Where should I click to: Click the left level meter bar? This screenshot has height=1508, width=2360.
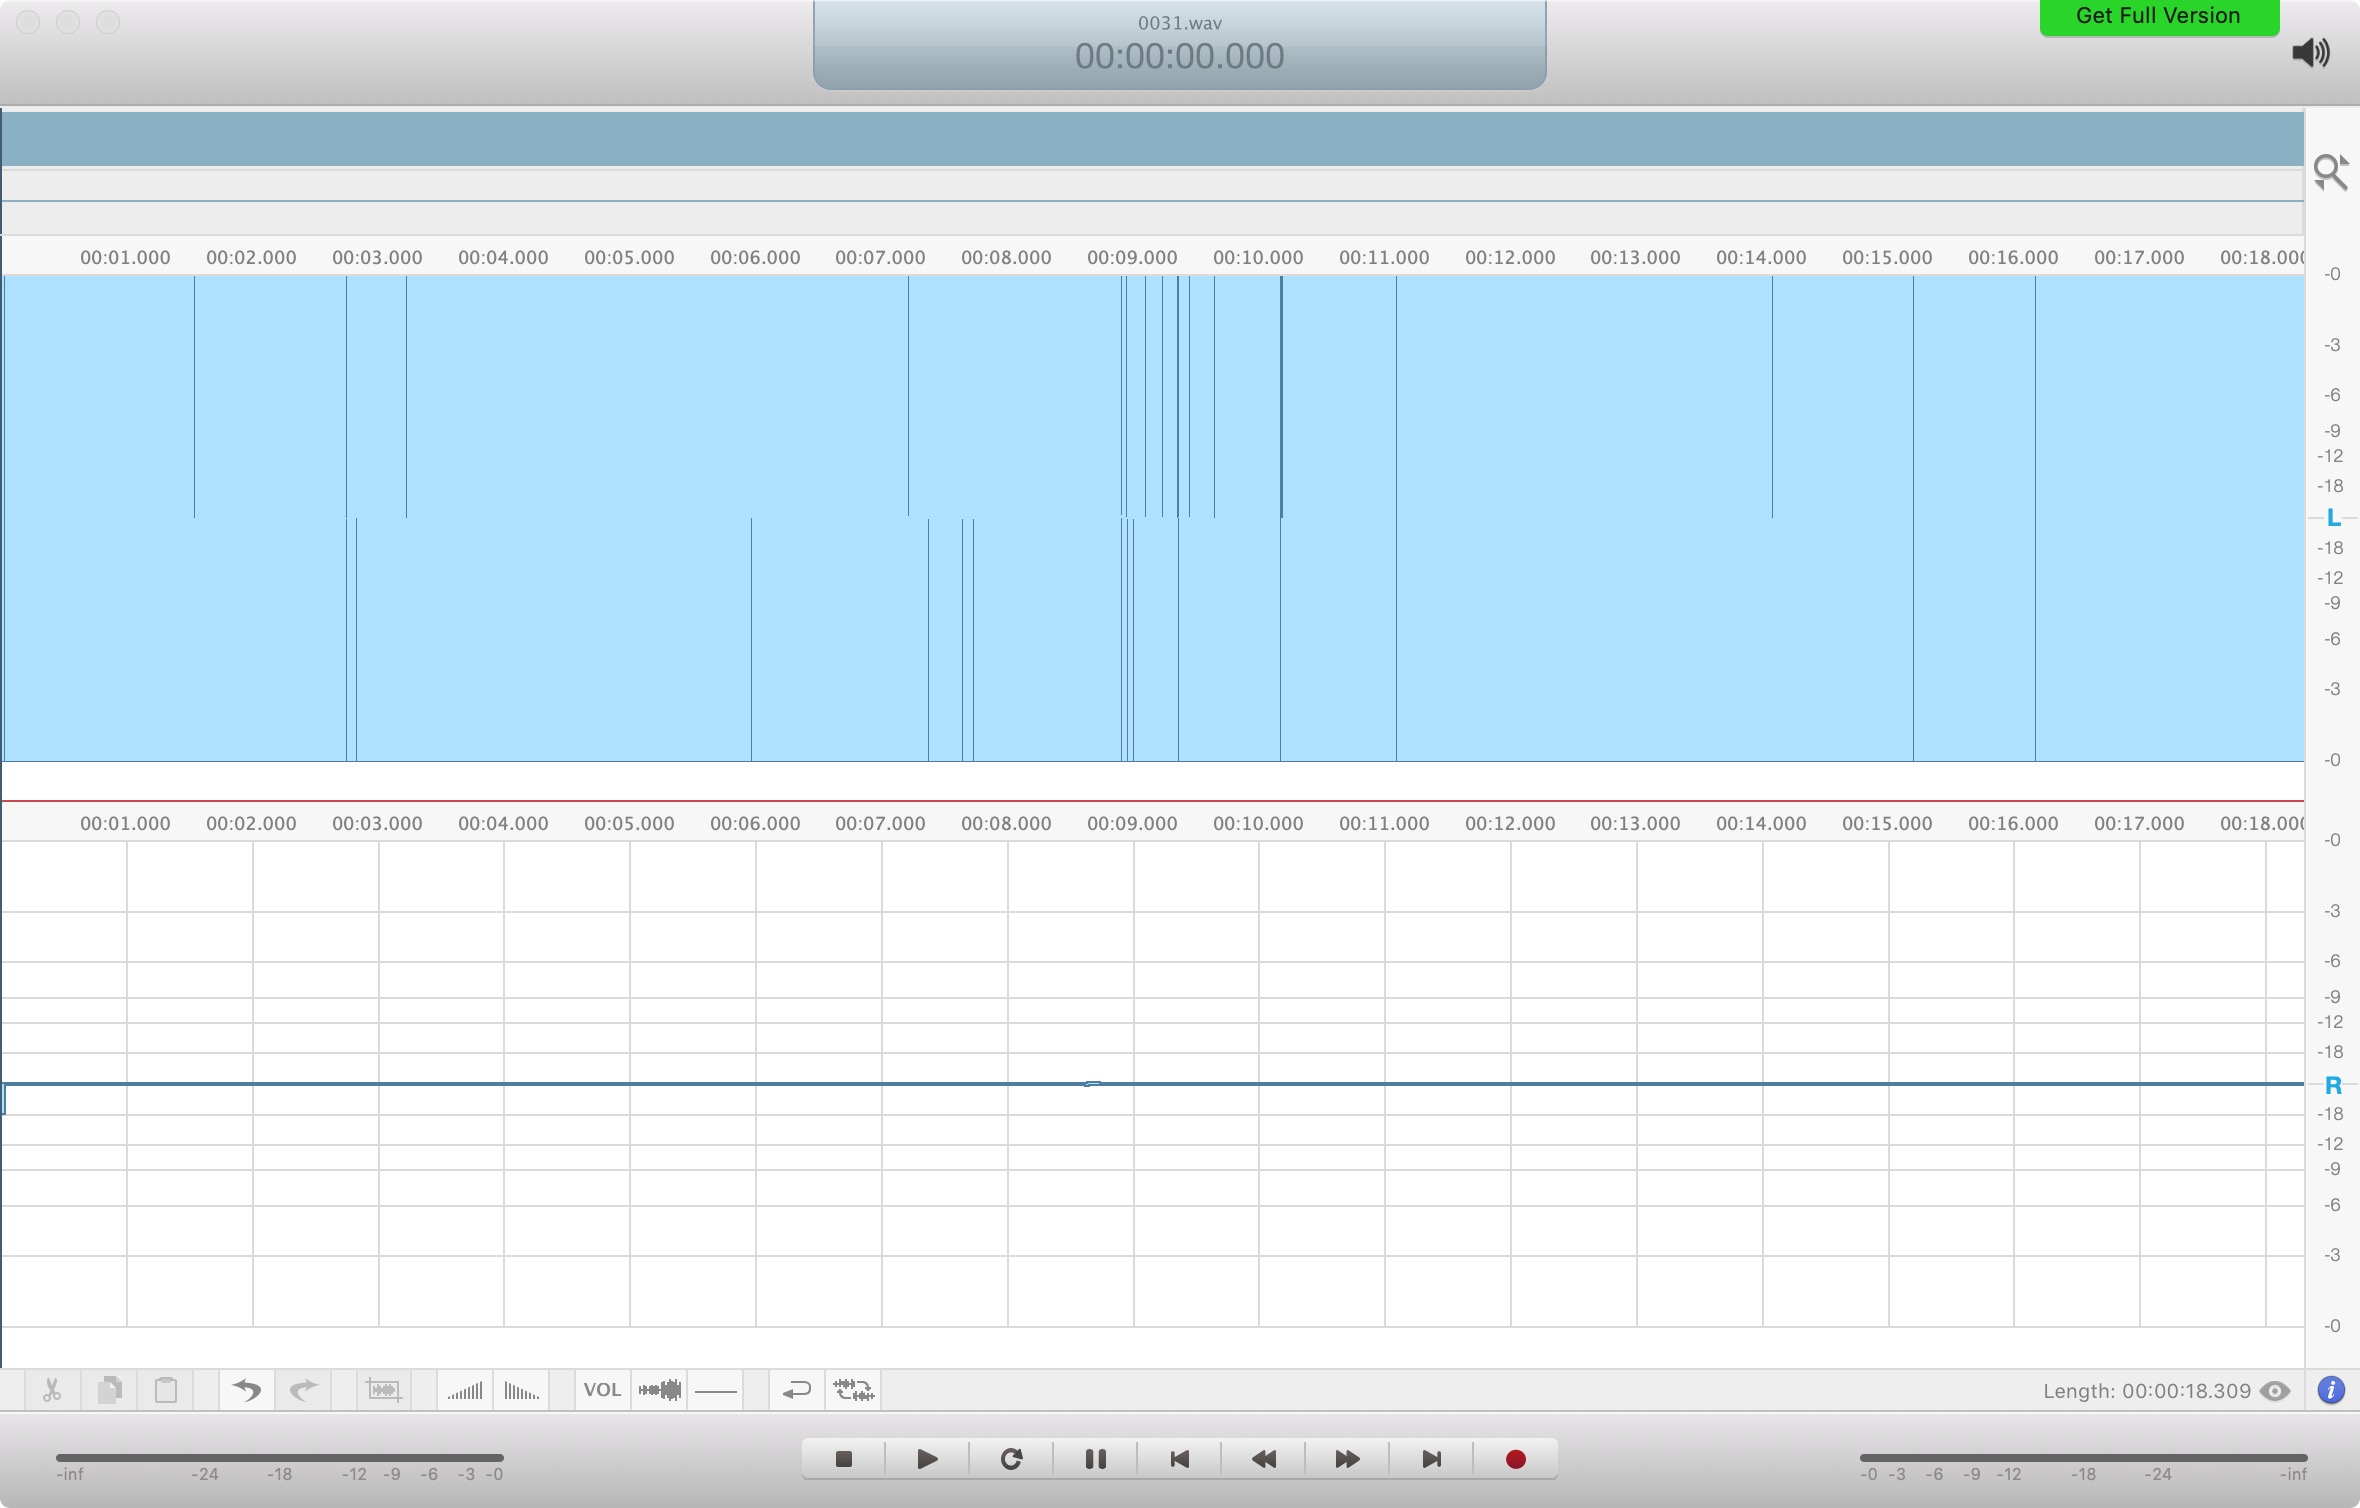(x=280, y=1458)
